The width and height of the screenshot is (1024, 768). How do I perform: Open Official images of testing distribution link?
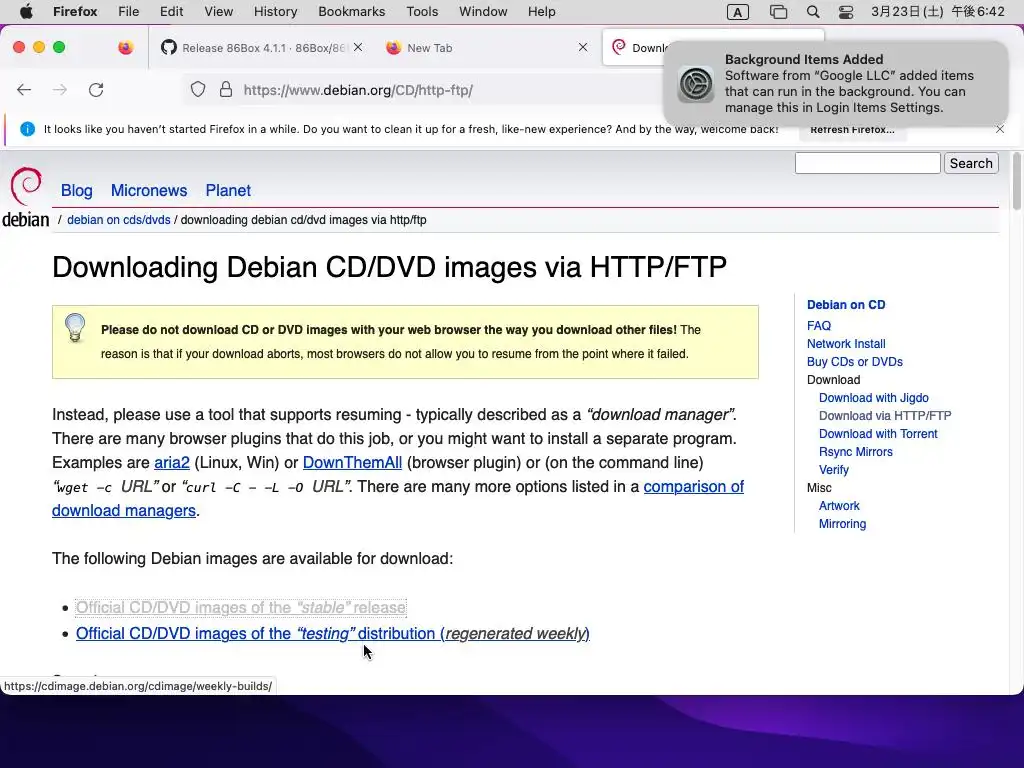[332, 633]
